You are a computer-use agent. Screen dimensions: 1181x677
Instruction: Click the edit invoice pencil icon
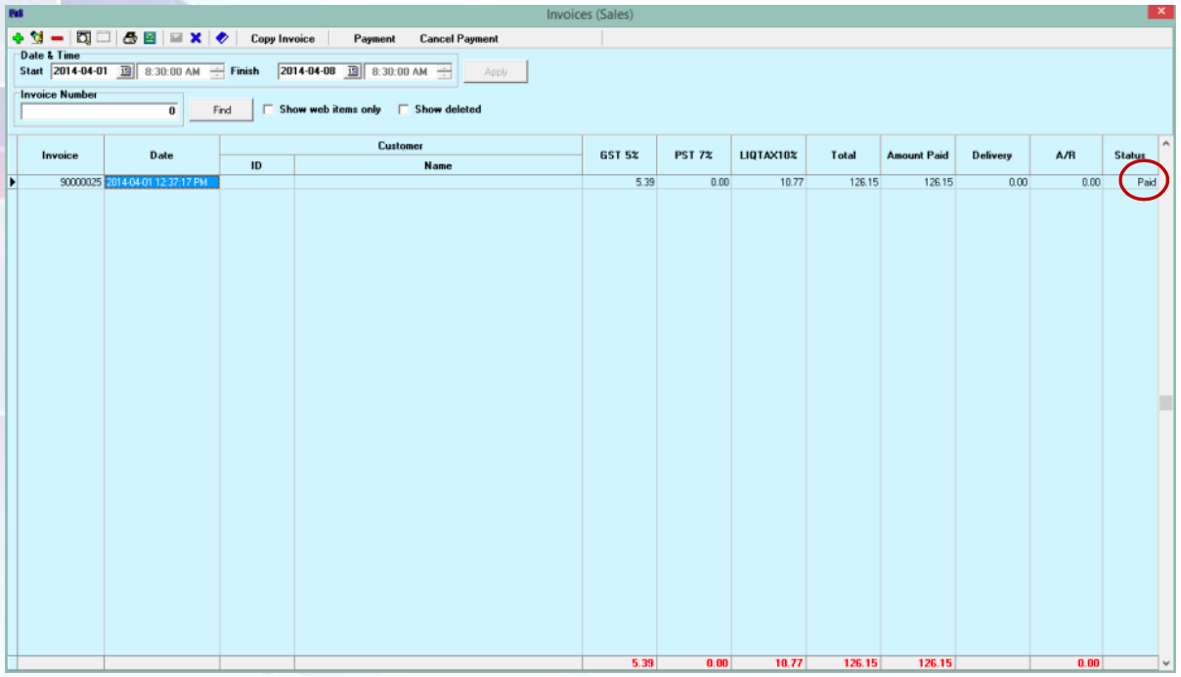pyautogui.click(x=37, y=38)
